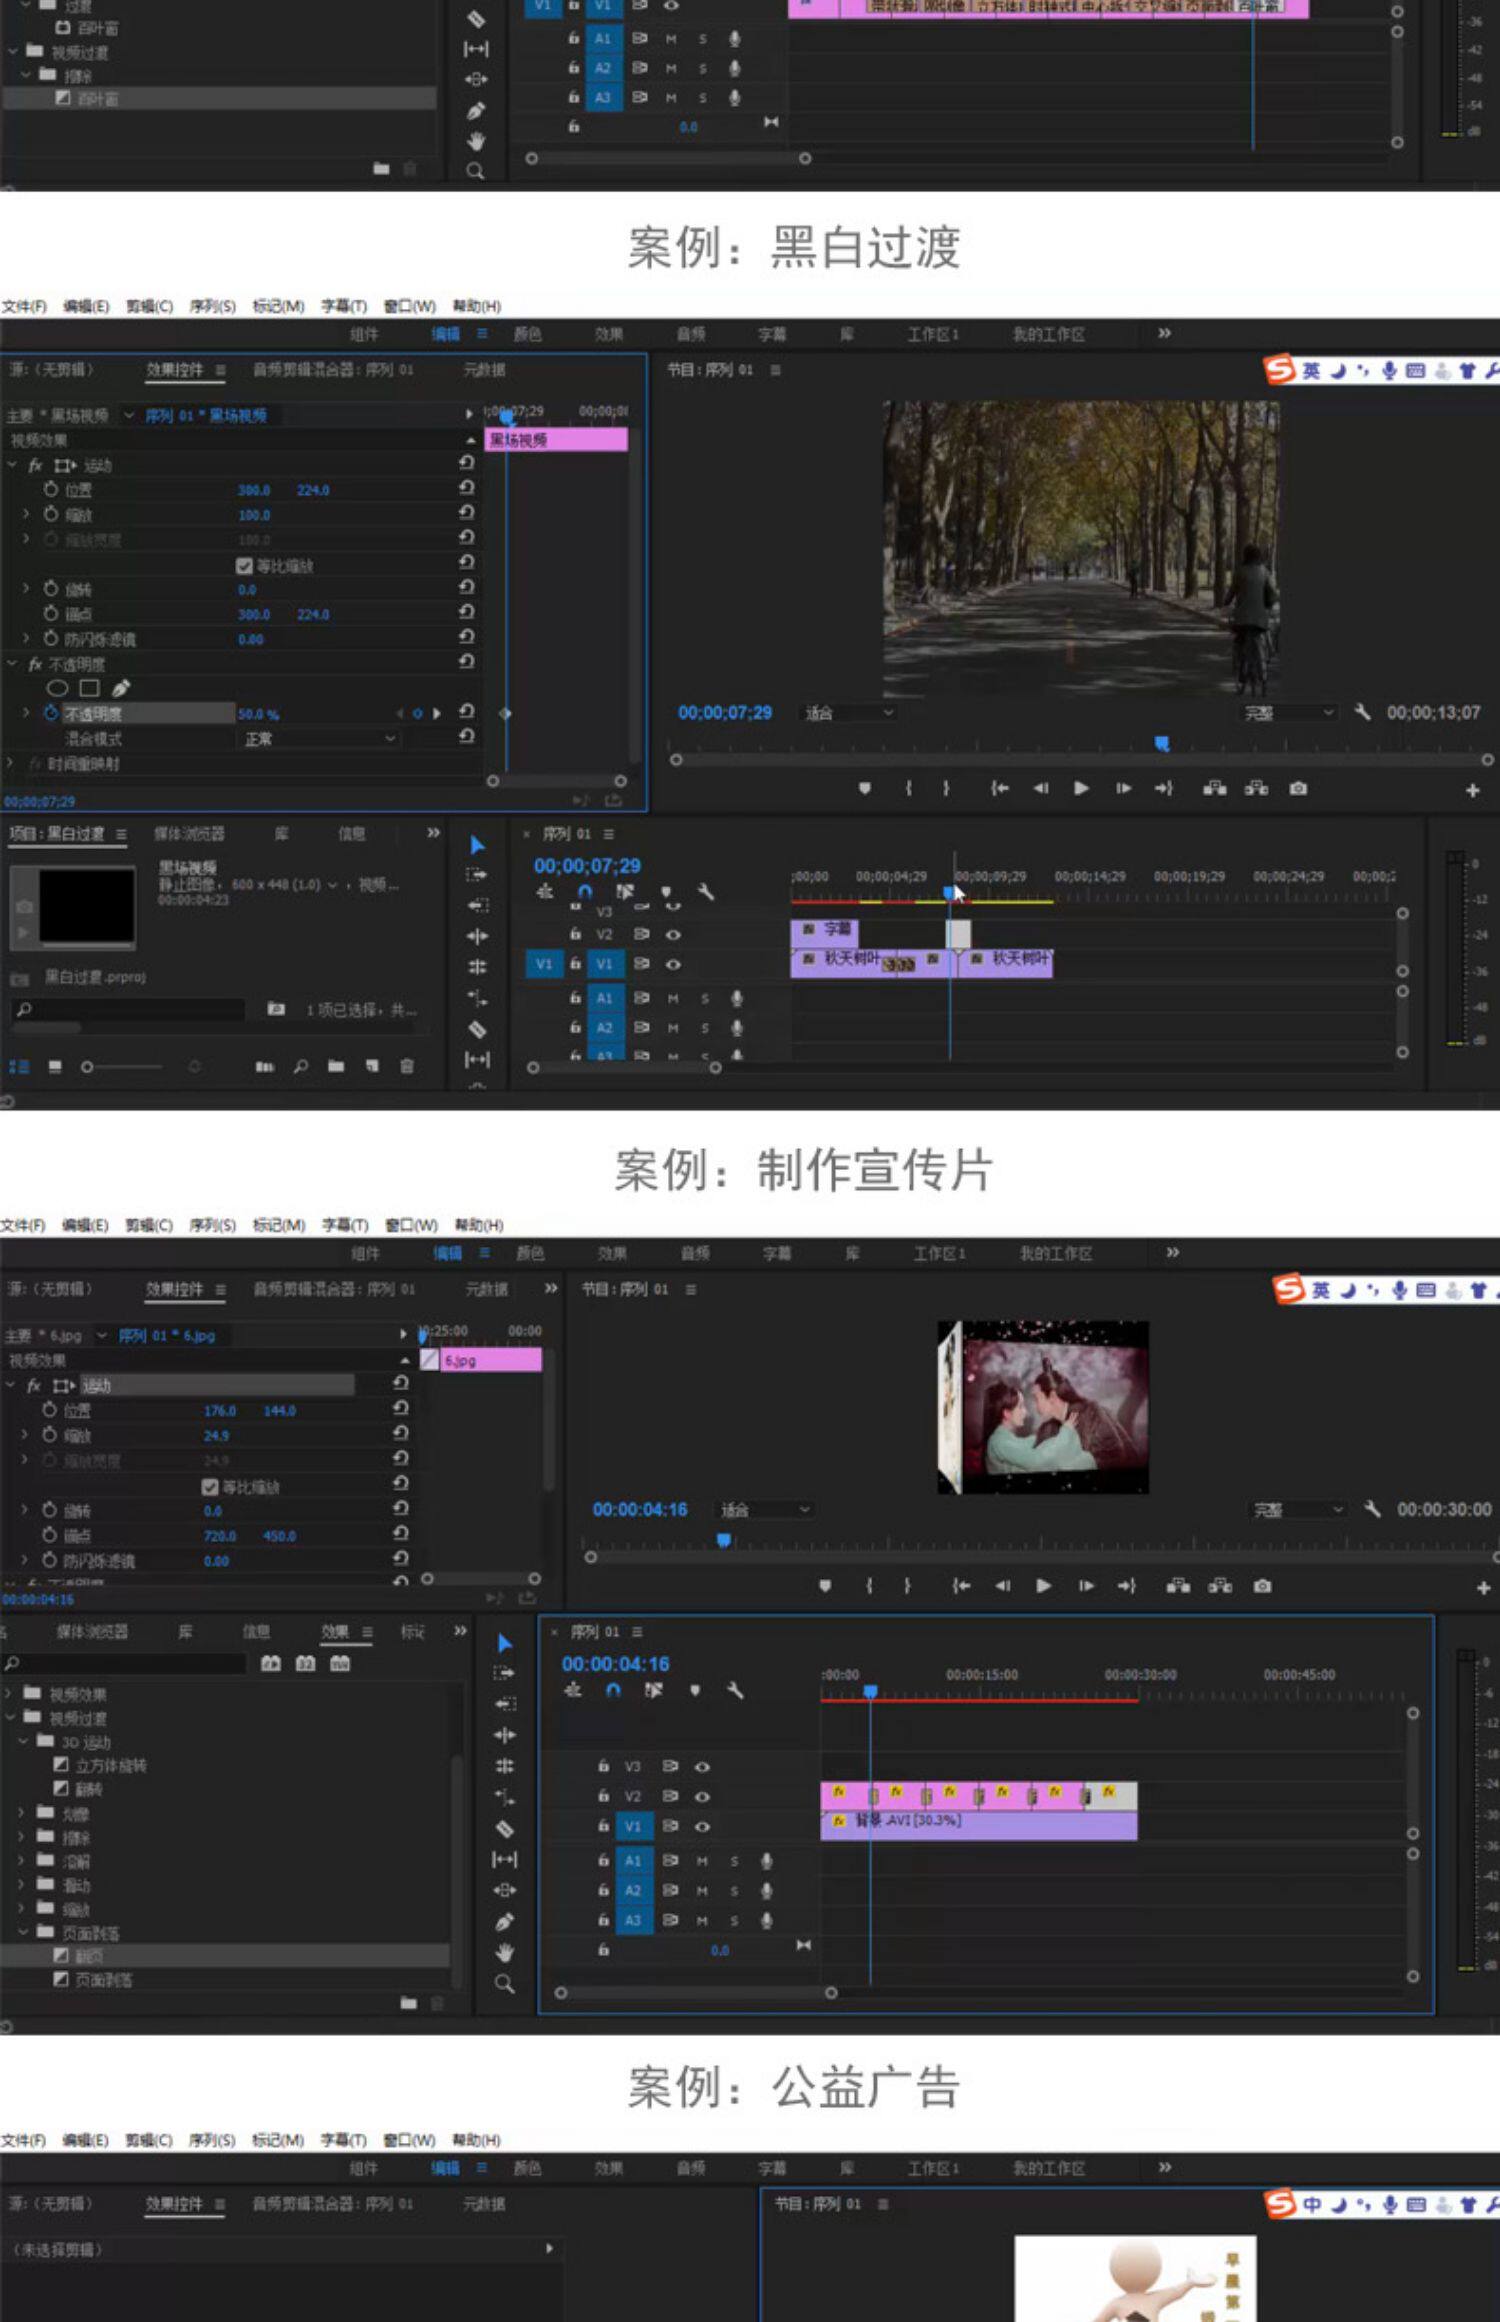Click the Lift button in 制作宣传片 program monitor
The height and width of the screenshot is (2322, 1500).
tap(1178, 1586)
